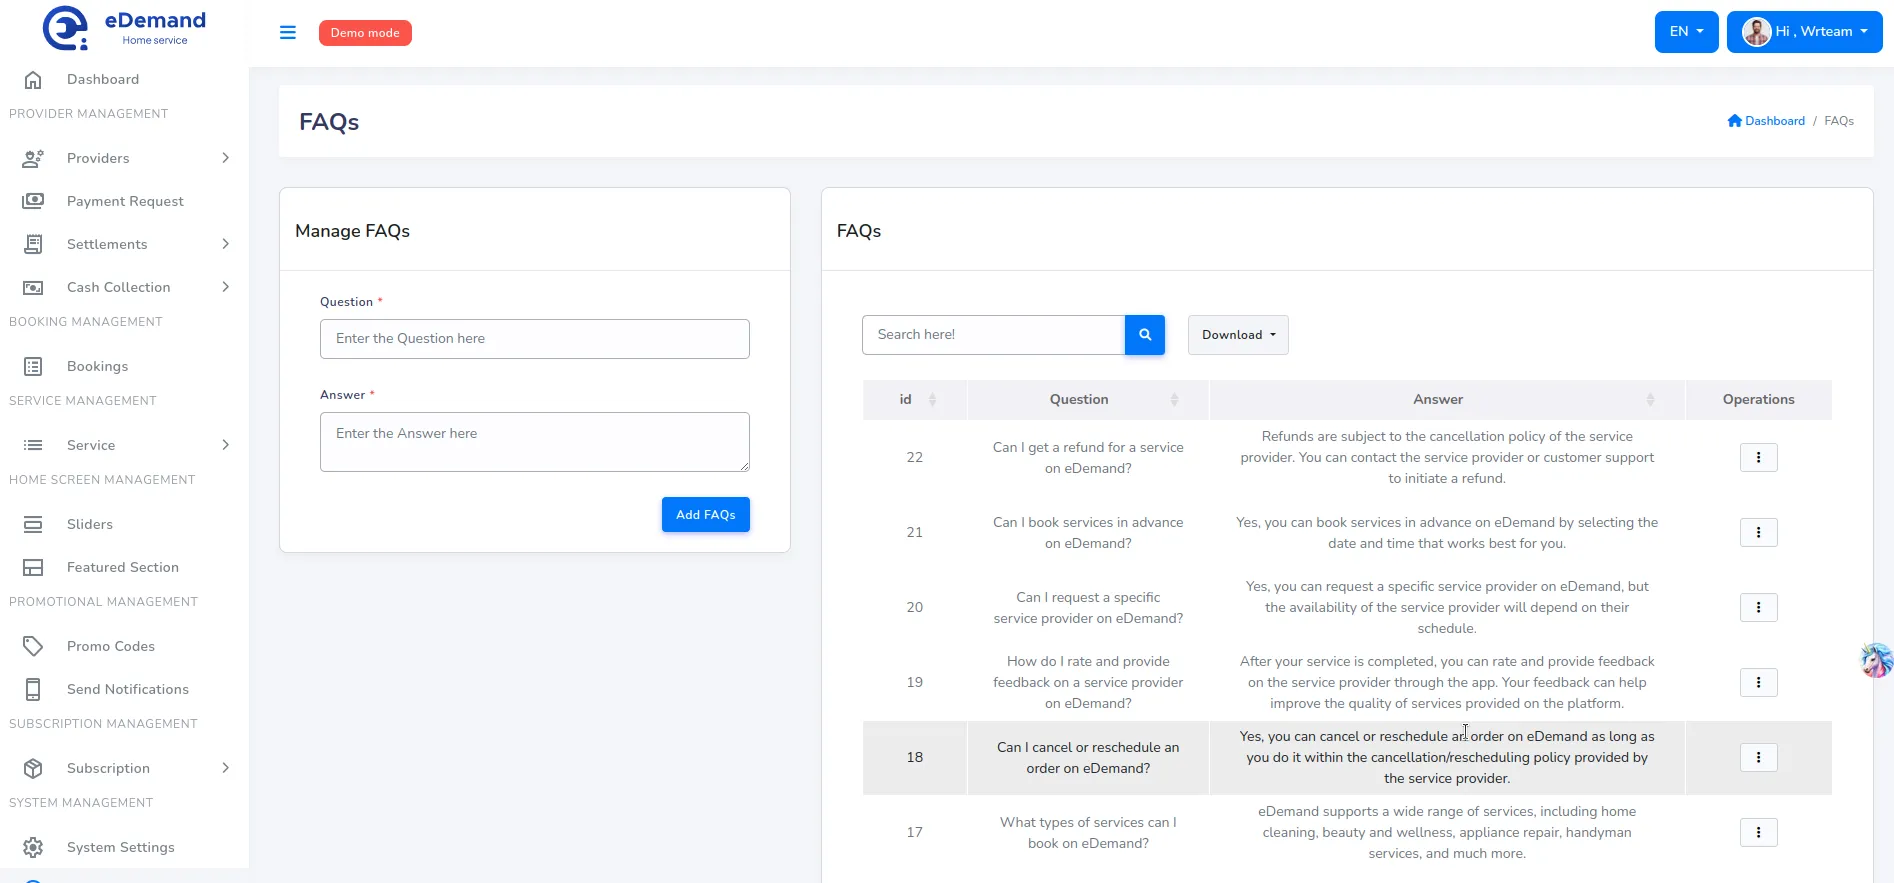Focus the Search here! input box

(992, 335)
